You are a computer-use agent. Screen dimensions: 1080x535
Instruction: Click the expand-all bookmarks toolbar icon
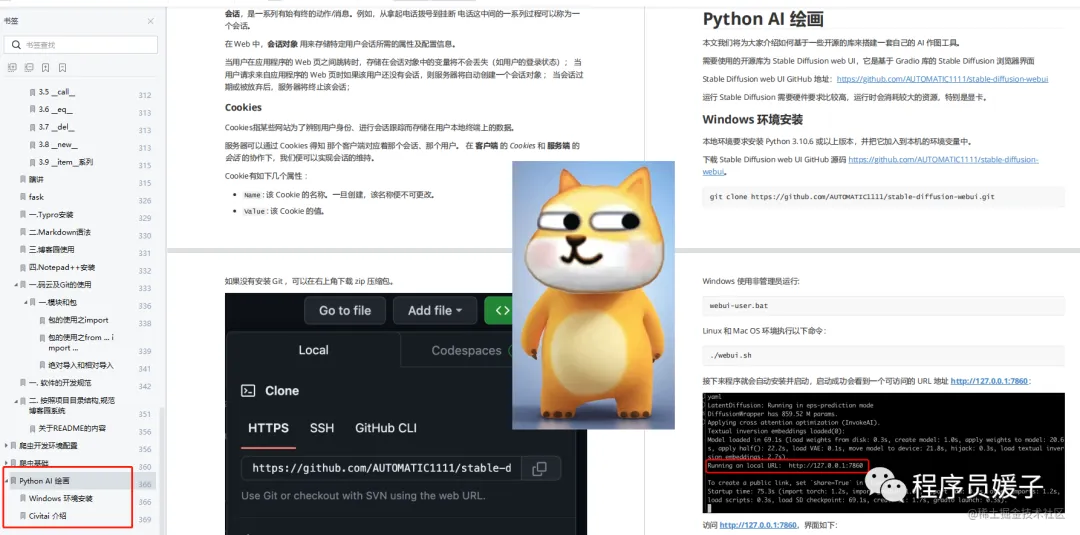click(x=12, y=67)
